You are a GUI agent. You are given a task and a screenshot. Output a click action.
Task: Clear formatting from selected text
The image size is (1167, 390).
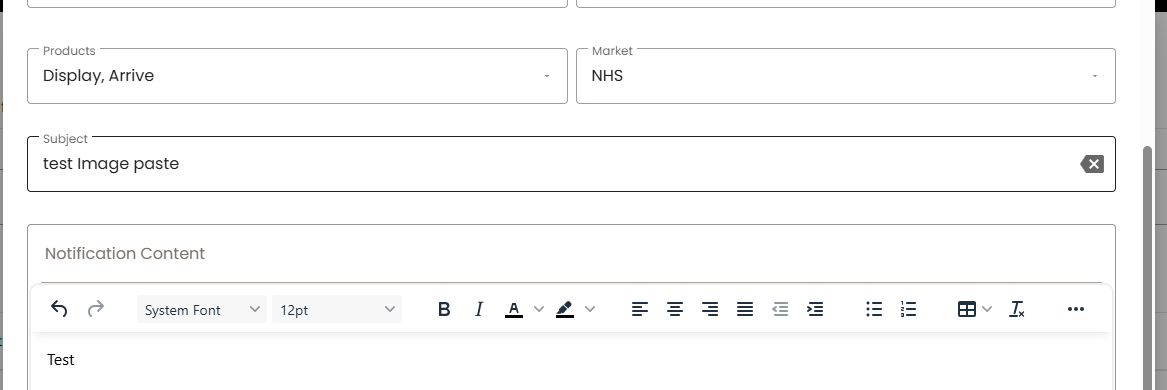pos(1017,309)
